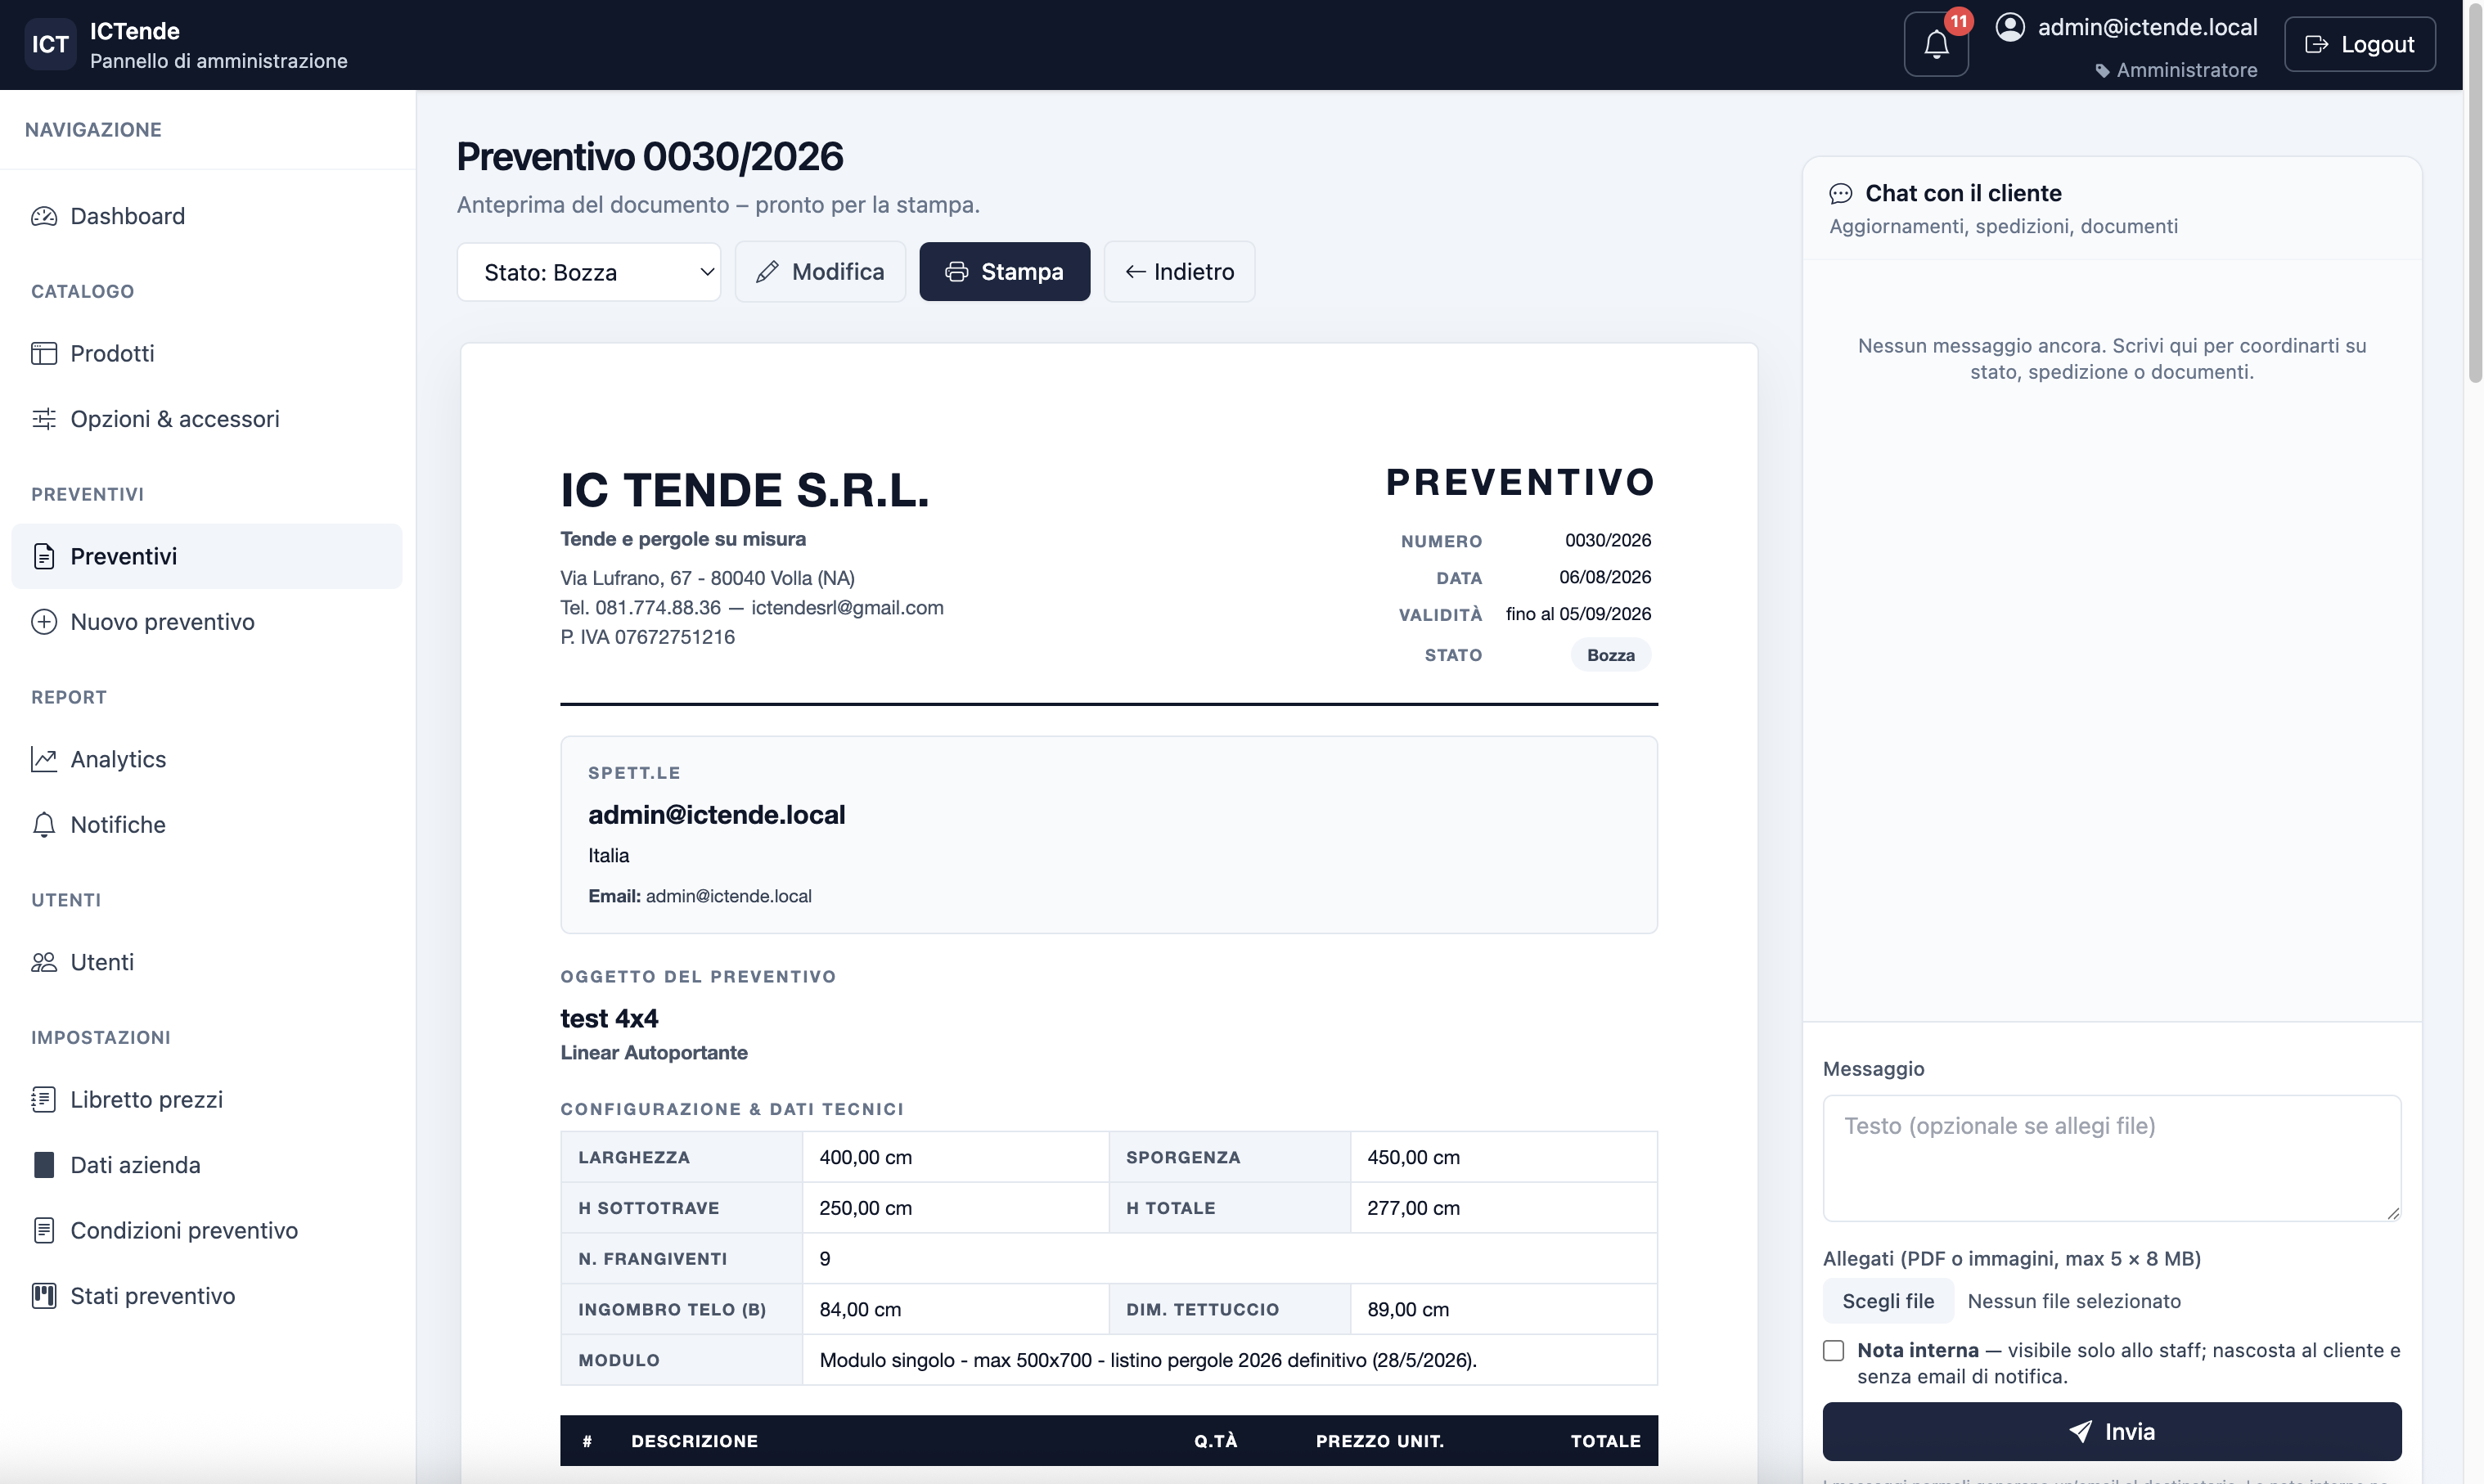Click the 450,00 cm Sporgenza value
This screenshot has width=2484, height=1484.
click(1413, 1158)
